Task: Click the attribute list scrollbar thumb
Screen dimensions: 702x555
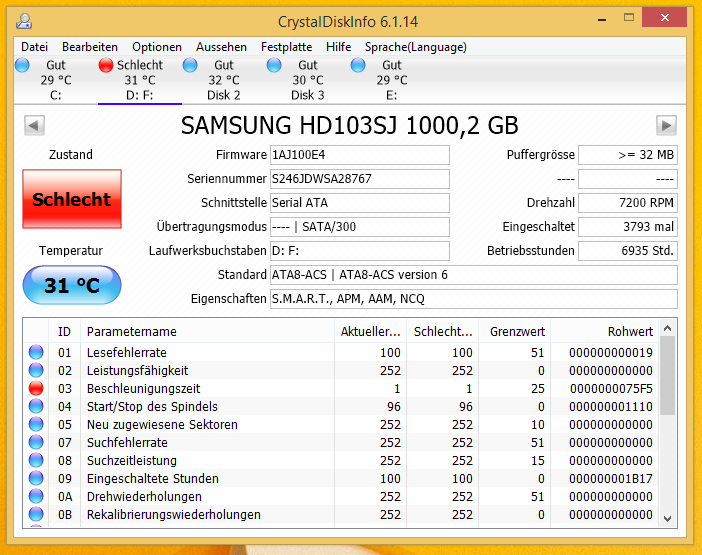Action: (668, 376)
